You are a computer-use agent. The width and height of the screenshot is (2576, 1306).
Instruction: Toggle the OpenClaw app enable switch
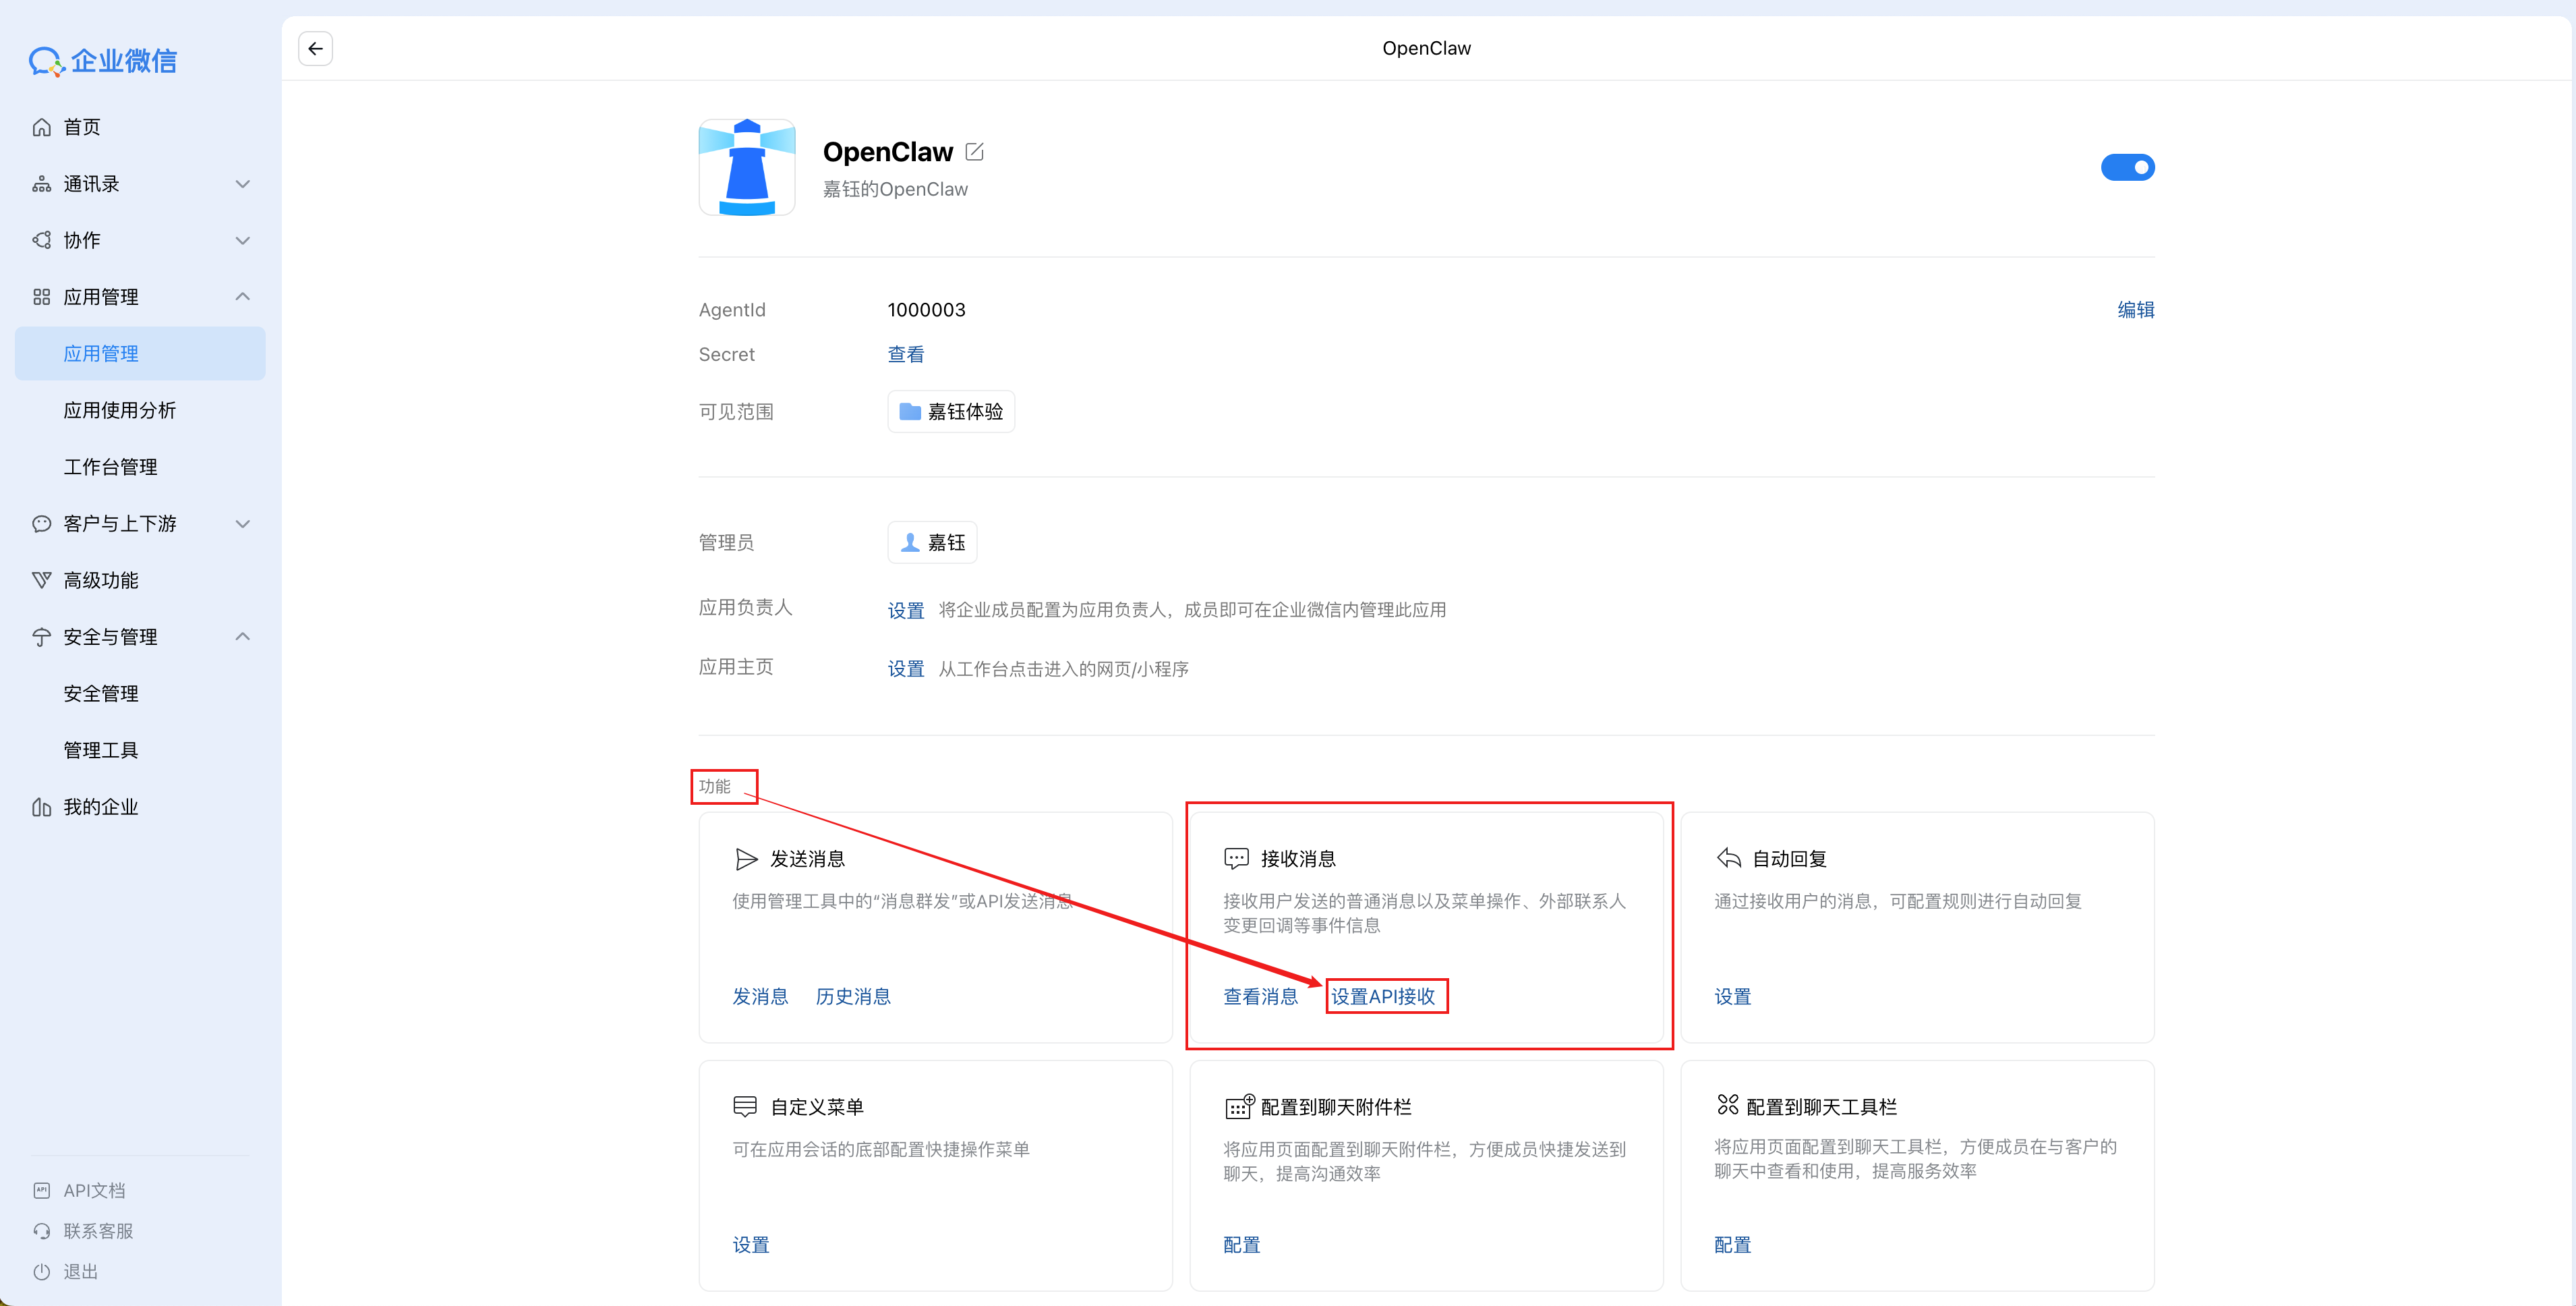(x=2127, y=167)
